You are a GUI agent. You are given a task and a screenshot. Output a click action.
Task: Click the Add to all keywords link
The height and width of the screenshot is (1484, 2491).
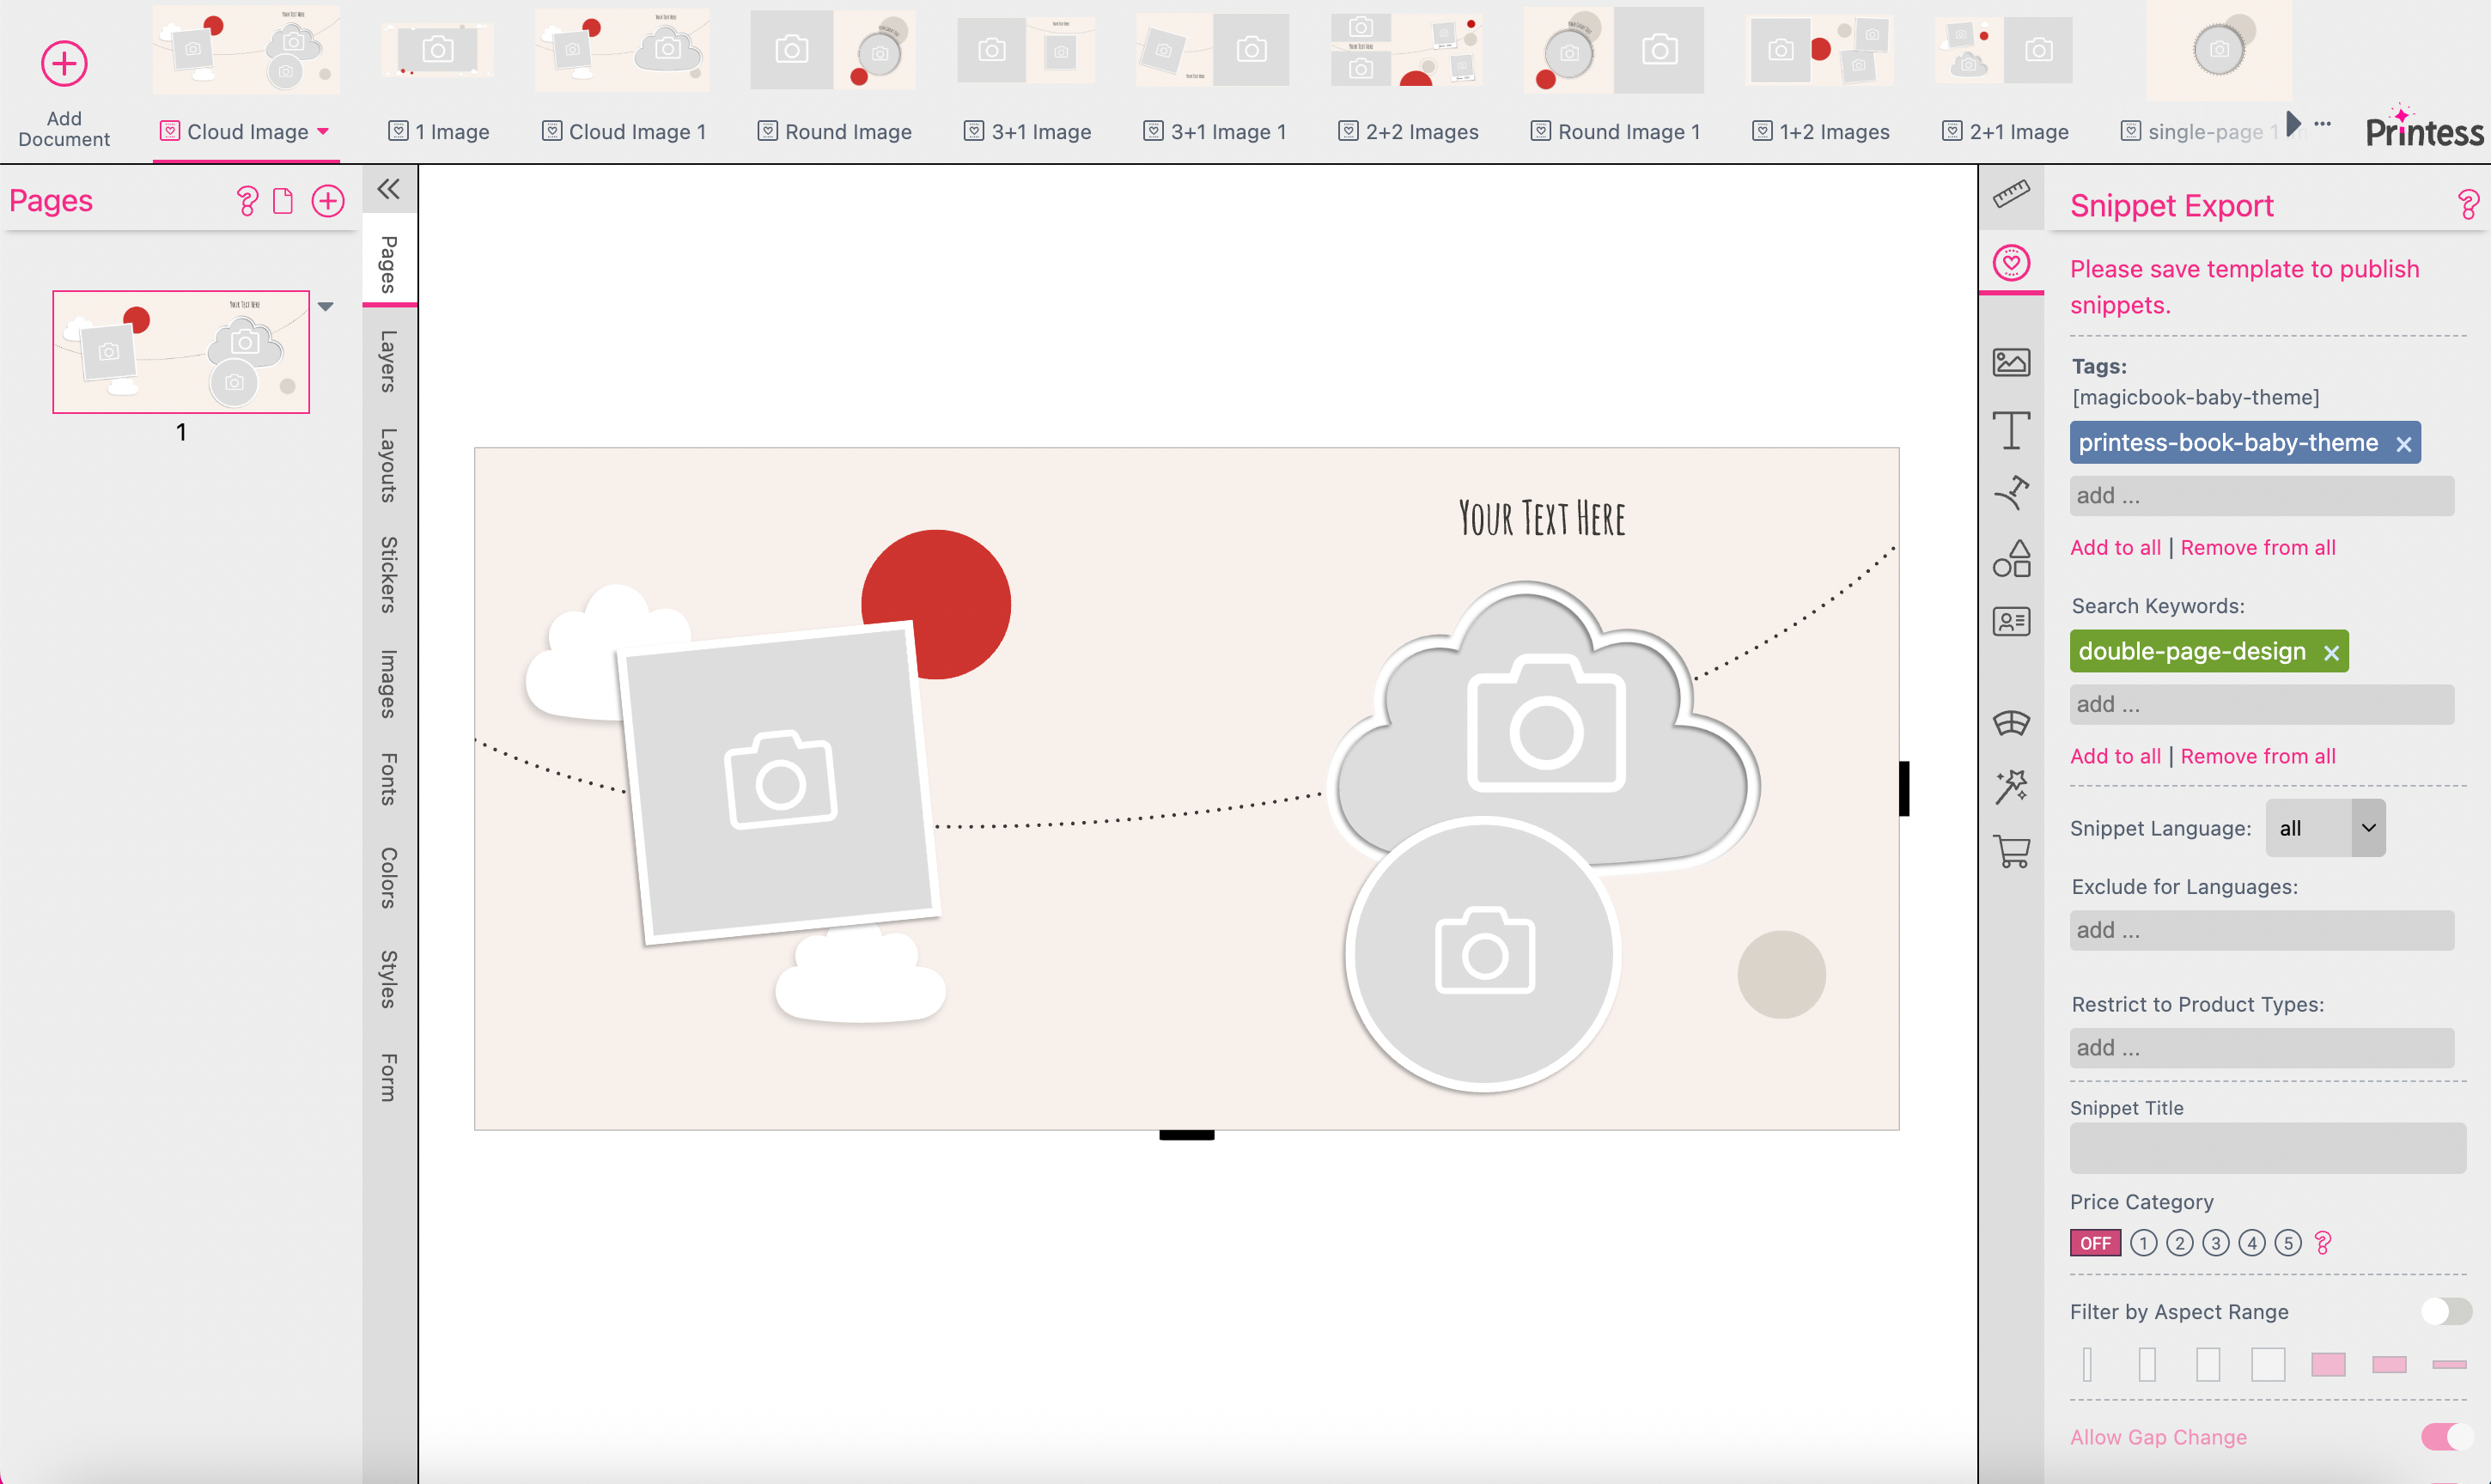(2115, 755)
